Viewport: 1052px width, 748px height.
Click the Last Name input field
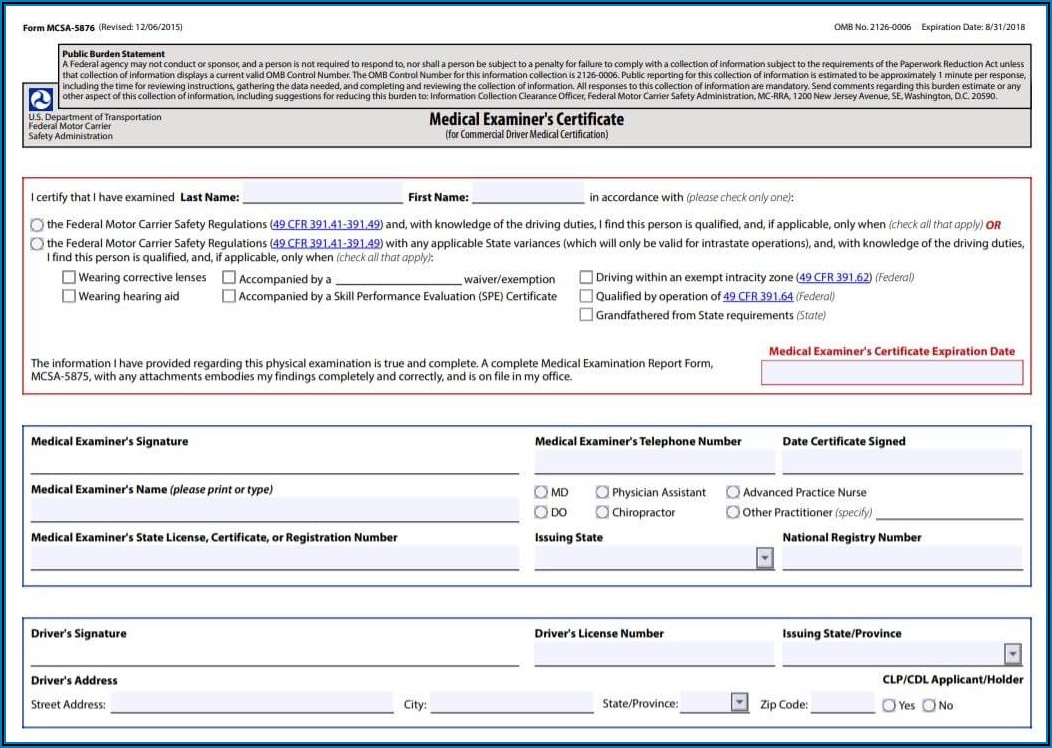(322, 195)
